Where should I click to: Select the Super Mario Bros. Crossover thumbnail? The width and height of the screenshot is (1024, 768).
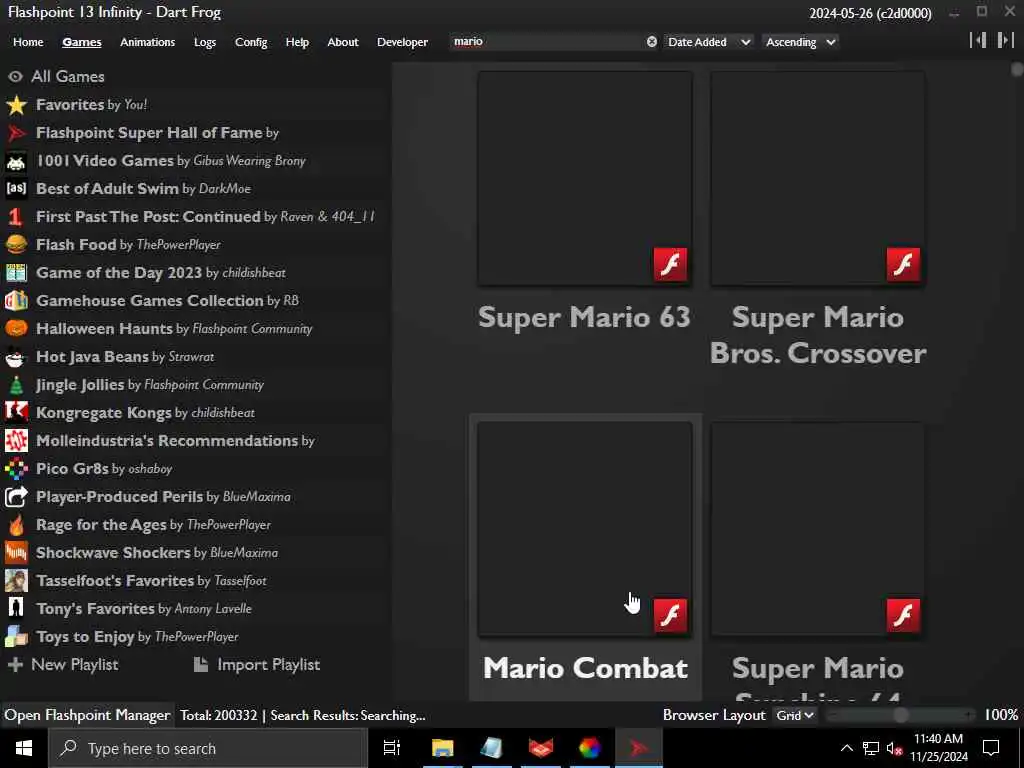[818, 178]
